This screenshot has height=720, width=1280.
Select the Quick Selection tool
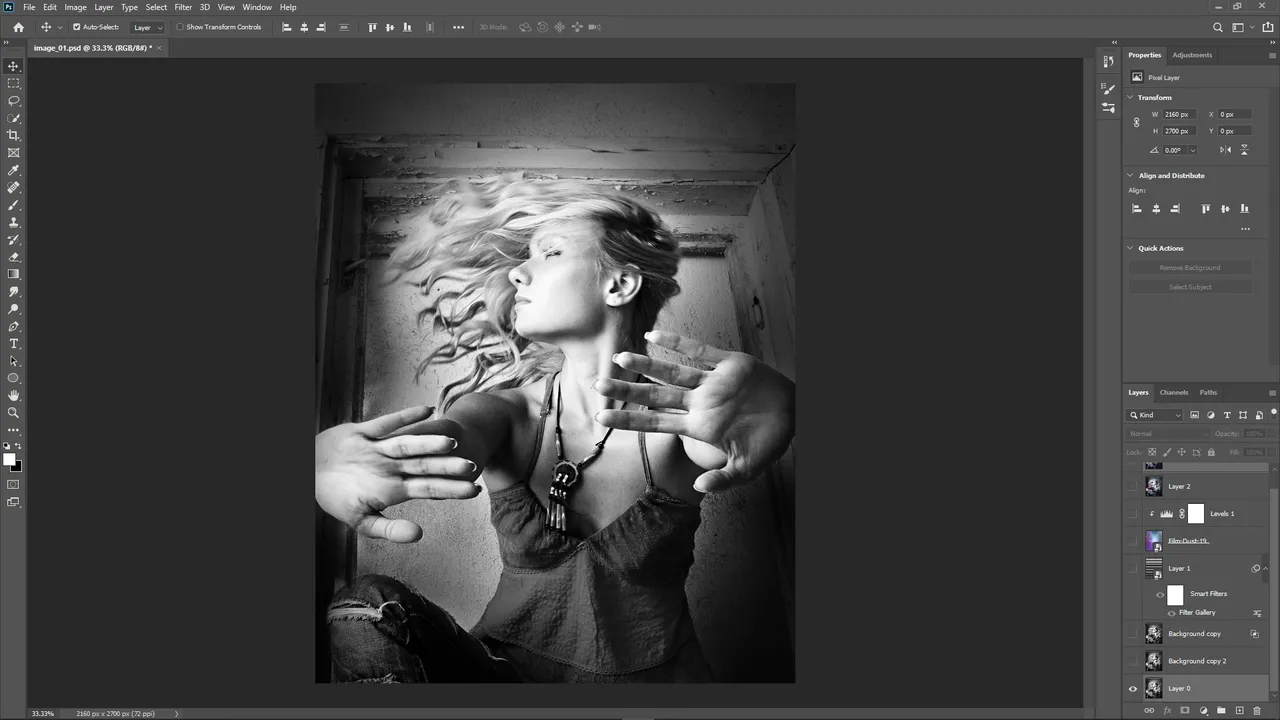point(13,118)
